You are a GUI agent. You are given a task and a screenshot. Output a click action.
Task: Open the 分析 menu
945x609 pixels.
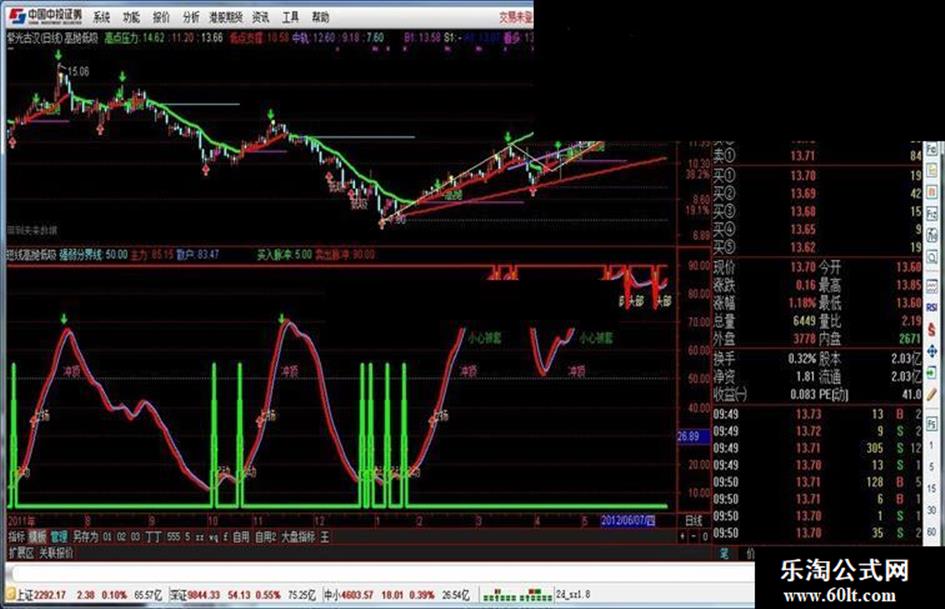(x=190, y=17)
